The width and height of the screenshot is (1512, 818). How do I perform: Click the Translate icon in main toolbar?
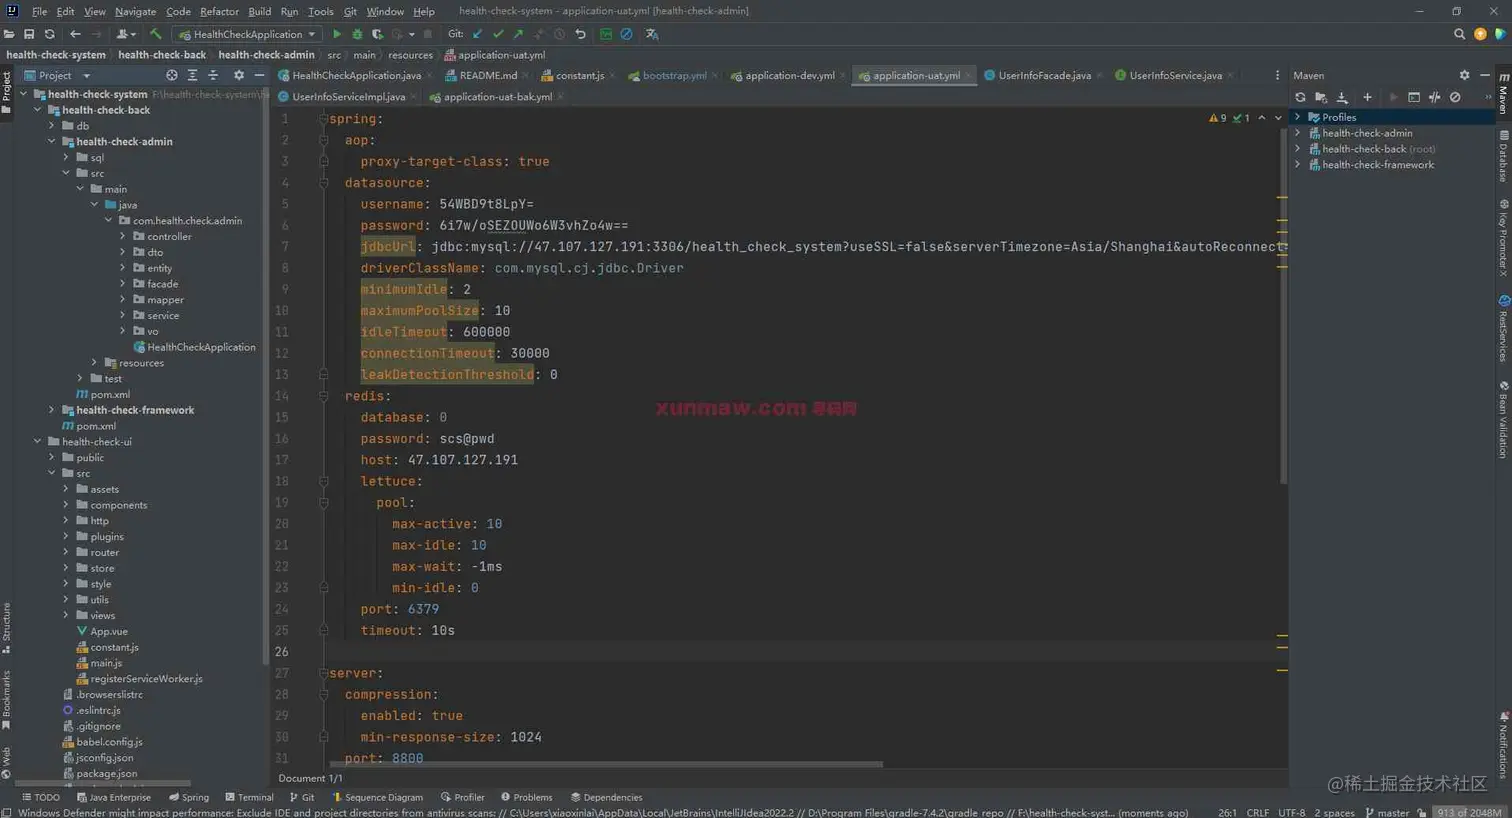pyautogui.click(x=652, y=34)
